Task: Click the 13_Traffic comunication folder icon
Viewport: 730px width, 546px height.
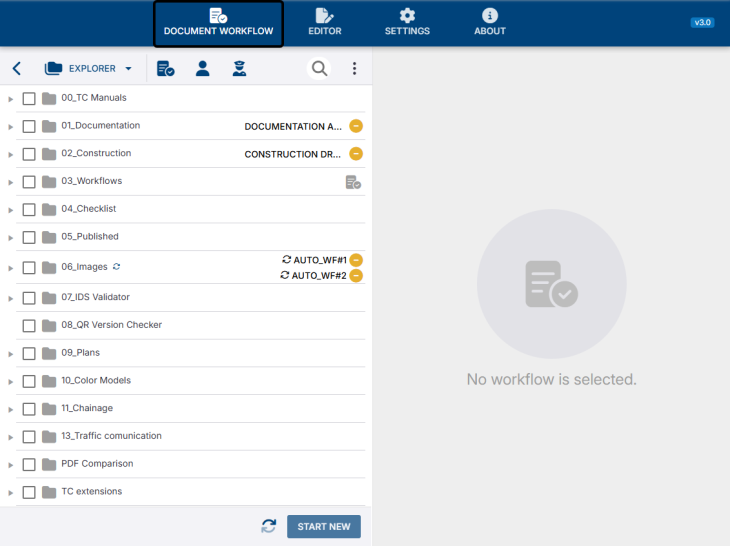Action: pyautogui.click(x=49, y=437)
